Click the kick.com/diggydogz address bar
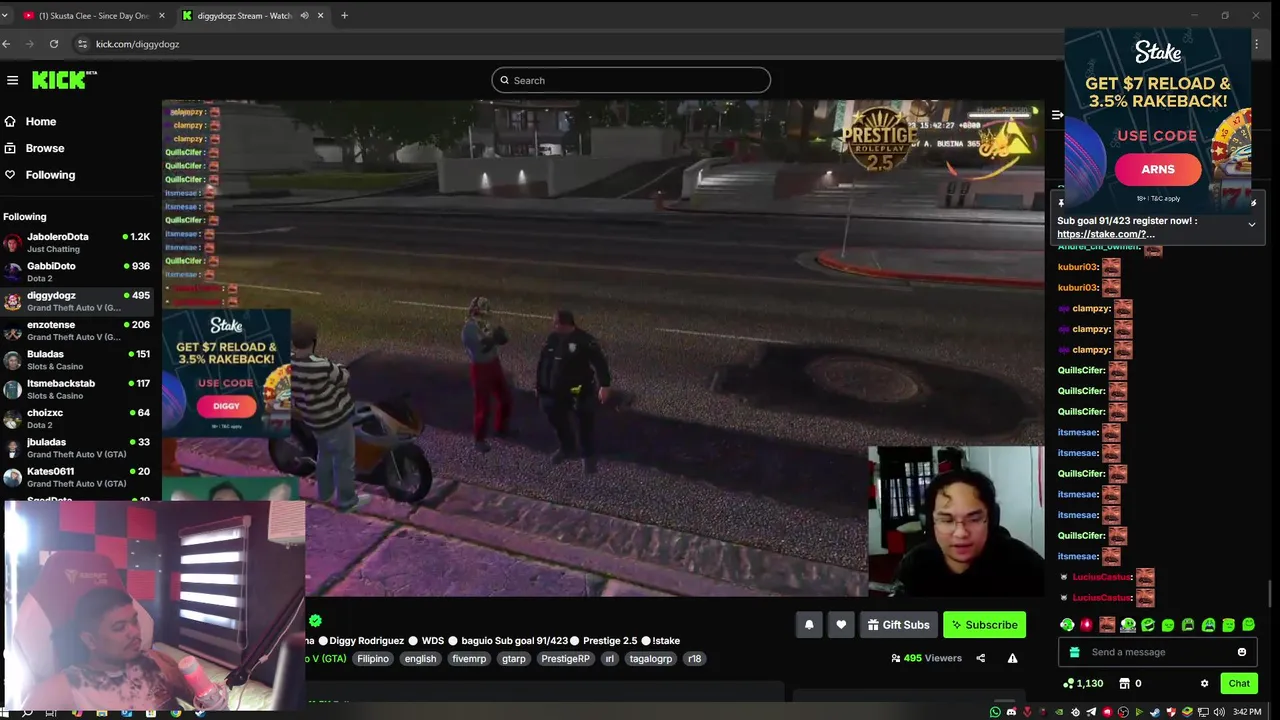 pos(570,44)
